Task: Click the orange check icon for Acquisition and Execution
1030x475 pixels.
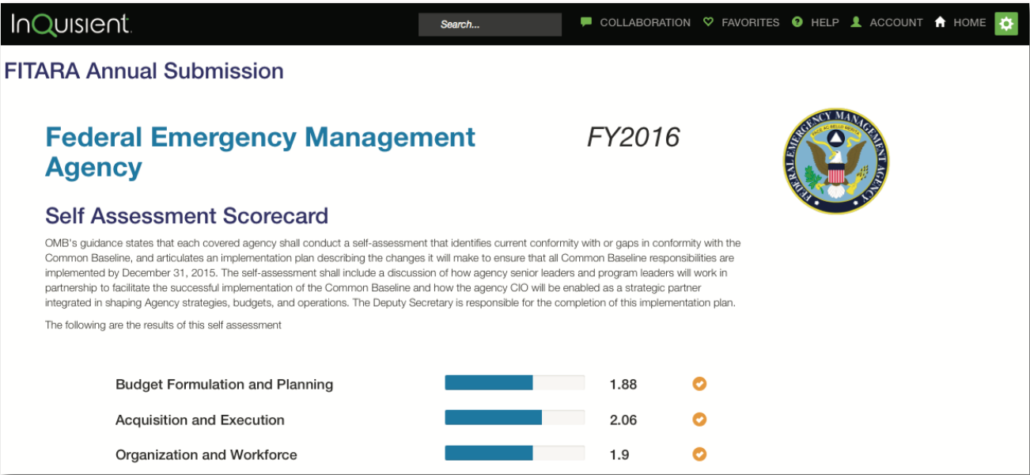Action: 700,419
